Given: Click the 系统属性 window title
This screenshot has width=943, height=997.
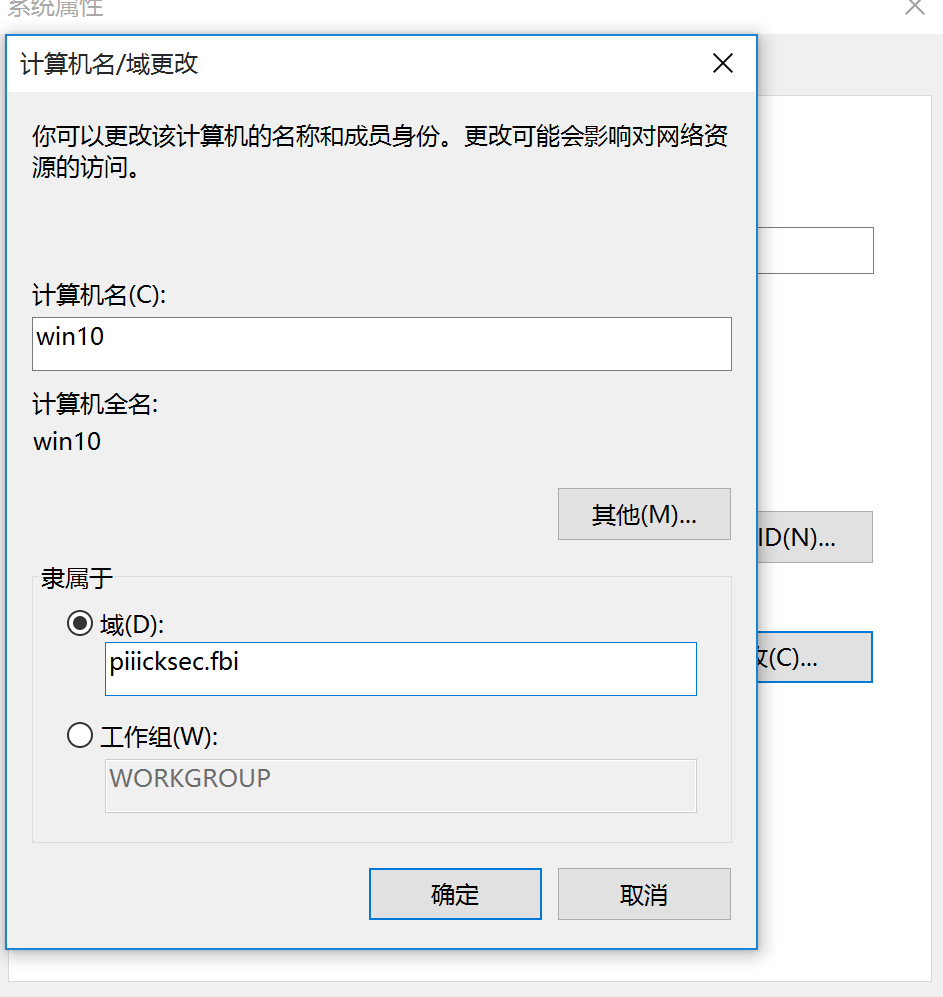Looking at the screenshot, I should (x=56, y=9).
